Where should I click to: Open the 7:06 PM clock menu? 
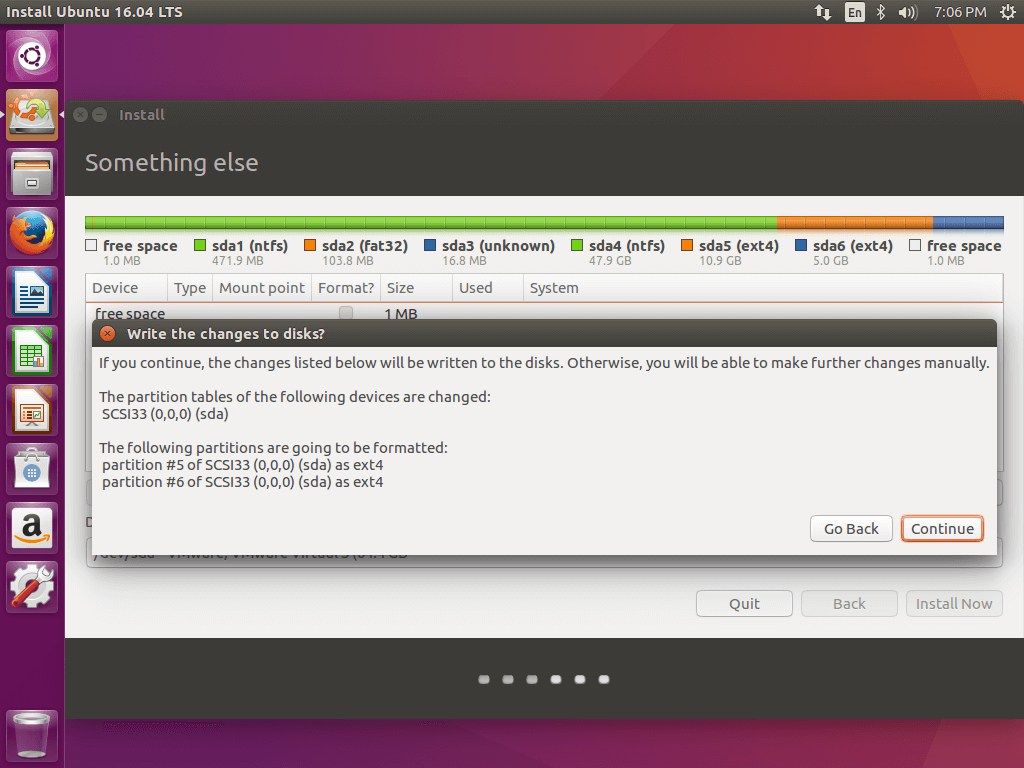[x=960, y=12]
